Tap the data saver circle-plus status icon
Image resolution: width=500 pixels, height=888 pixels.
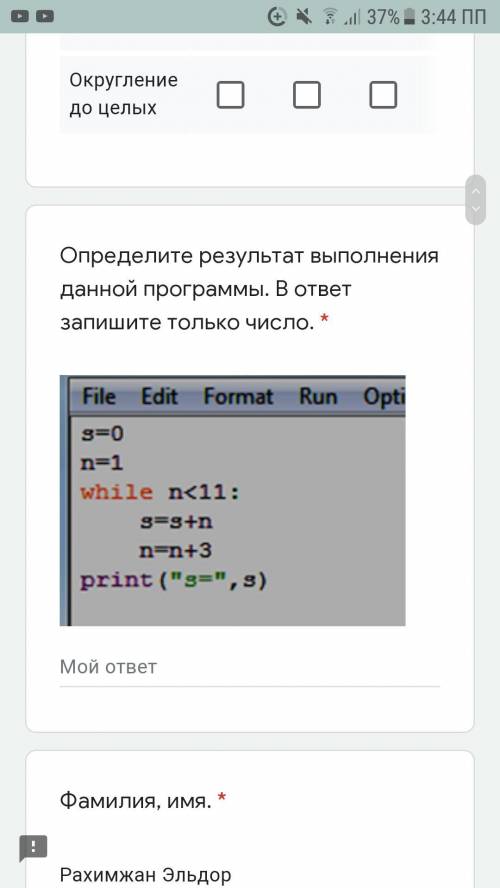(277, 17)
